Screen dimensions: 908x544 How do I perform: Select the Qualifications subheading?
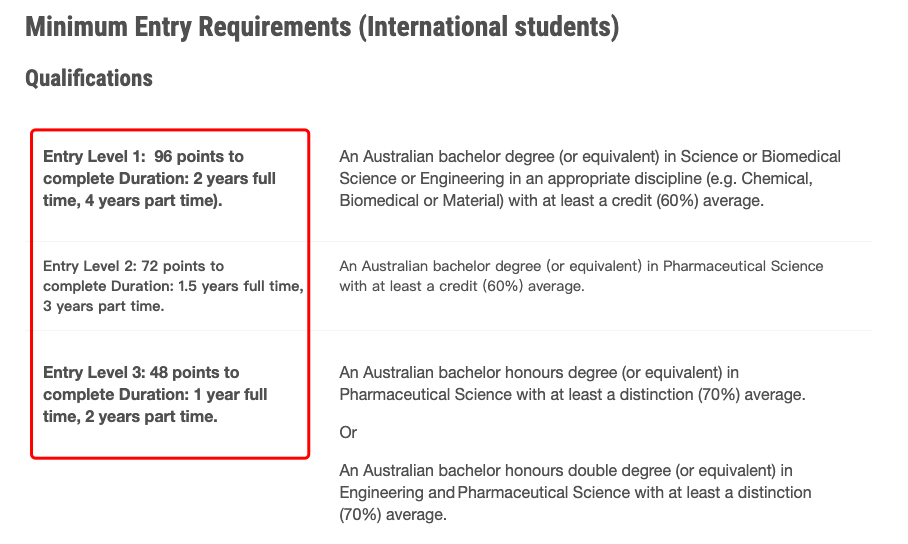point(89,78)
